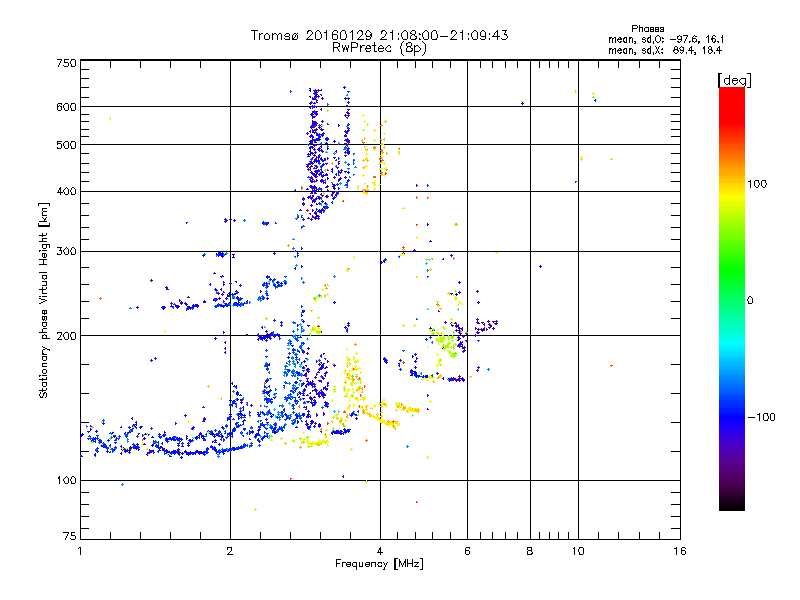Click the x-axis tick label '10'
800x600 pixels.
(x=578, y=551)
